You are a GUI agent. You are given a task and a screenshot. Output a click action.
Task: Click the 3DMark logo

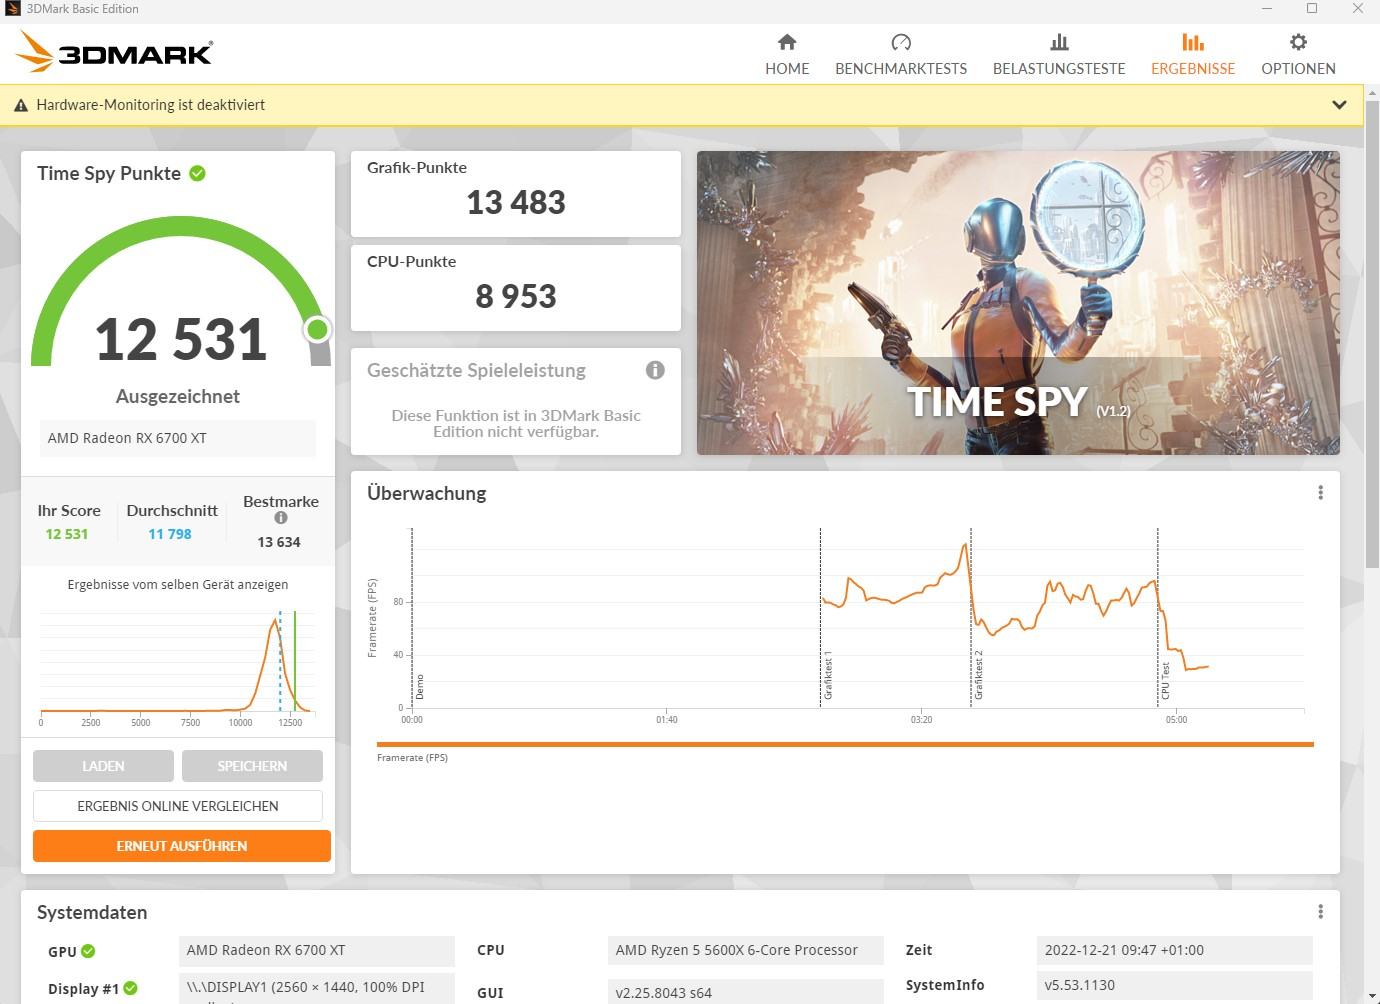pyautogui.click(x=115, y=52)
